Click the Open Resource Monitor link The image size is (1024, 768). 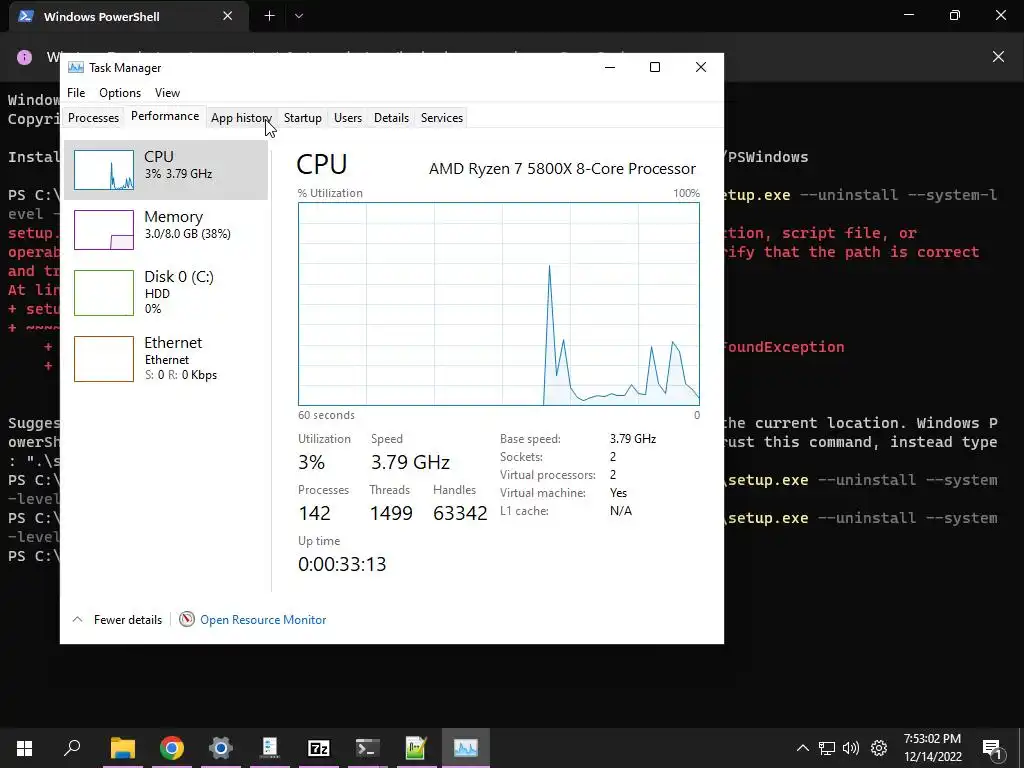coord(263,620)
